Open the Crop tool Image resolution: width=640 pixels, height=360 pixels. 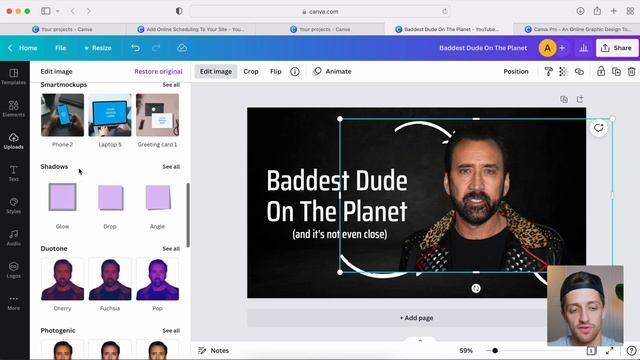(x=251, y=71)
